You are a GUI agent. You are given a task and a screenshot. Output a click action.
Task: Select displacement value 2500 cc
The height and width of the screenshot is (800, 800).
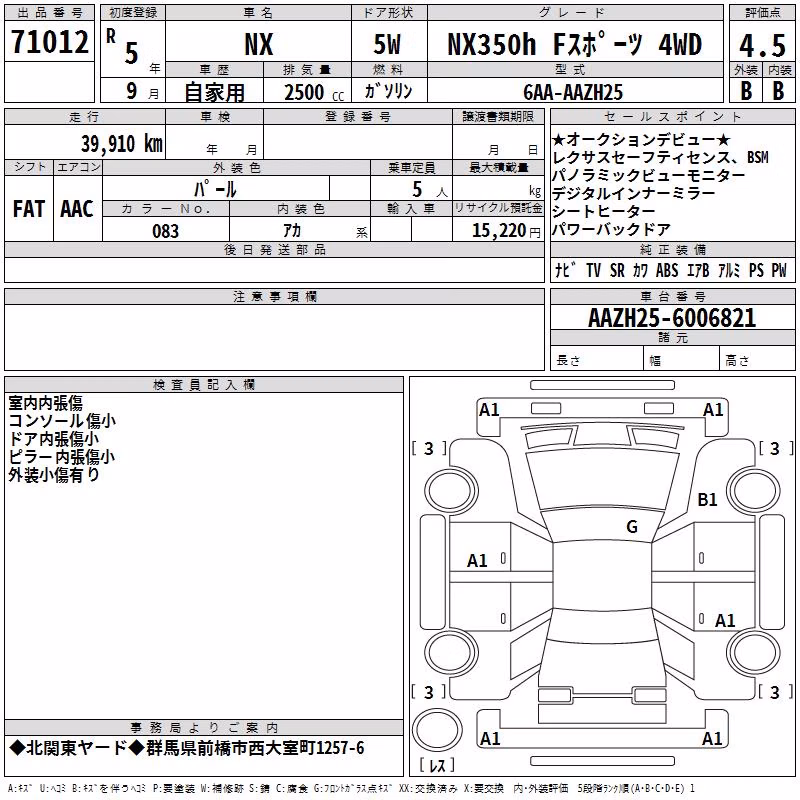click(314, 93)
